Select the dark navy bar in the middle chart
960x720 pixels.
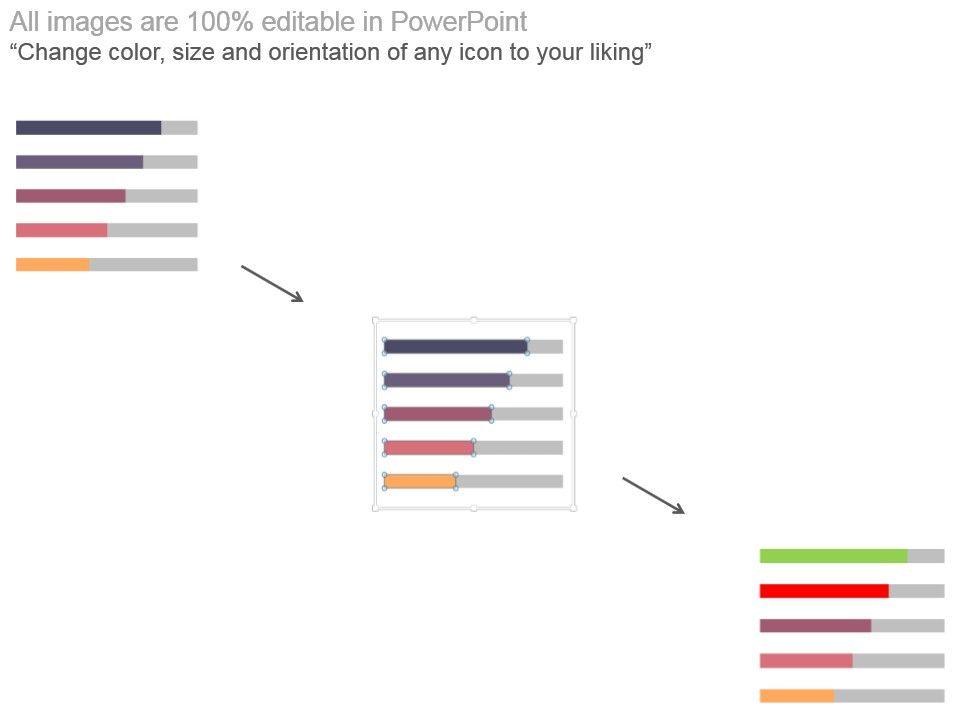pyautogui.click(x=455, y=347)
